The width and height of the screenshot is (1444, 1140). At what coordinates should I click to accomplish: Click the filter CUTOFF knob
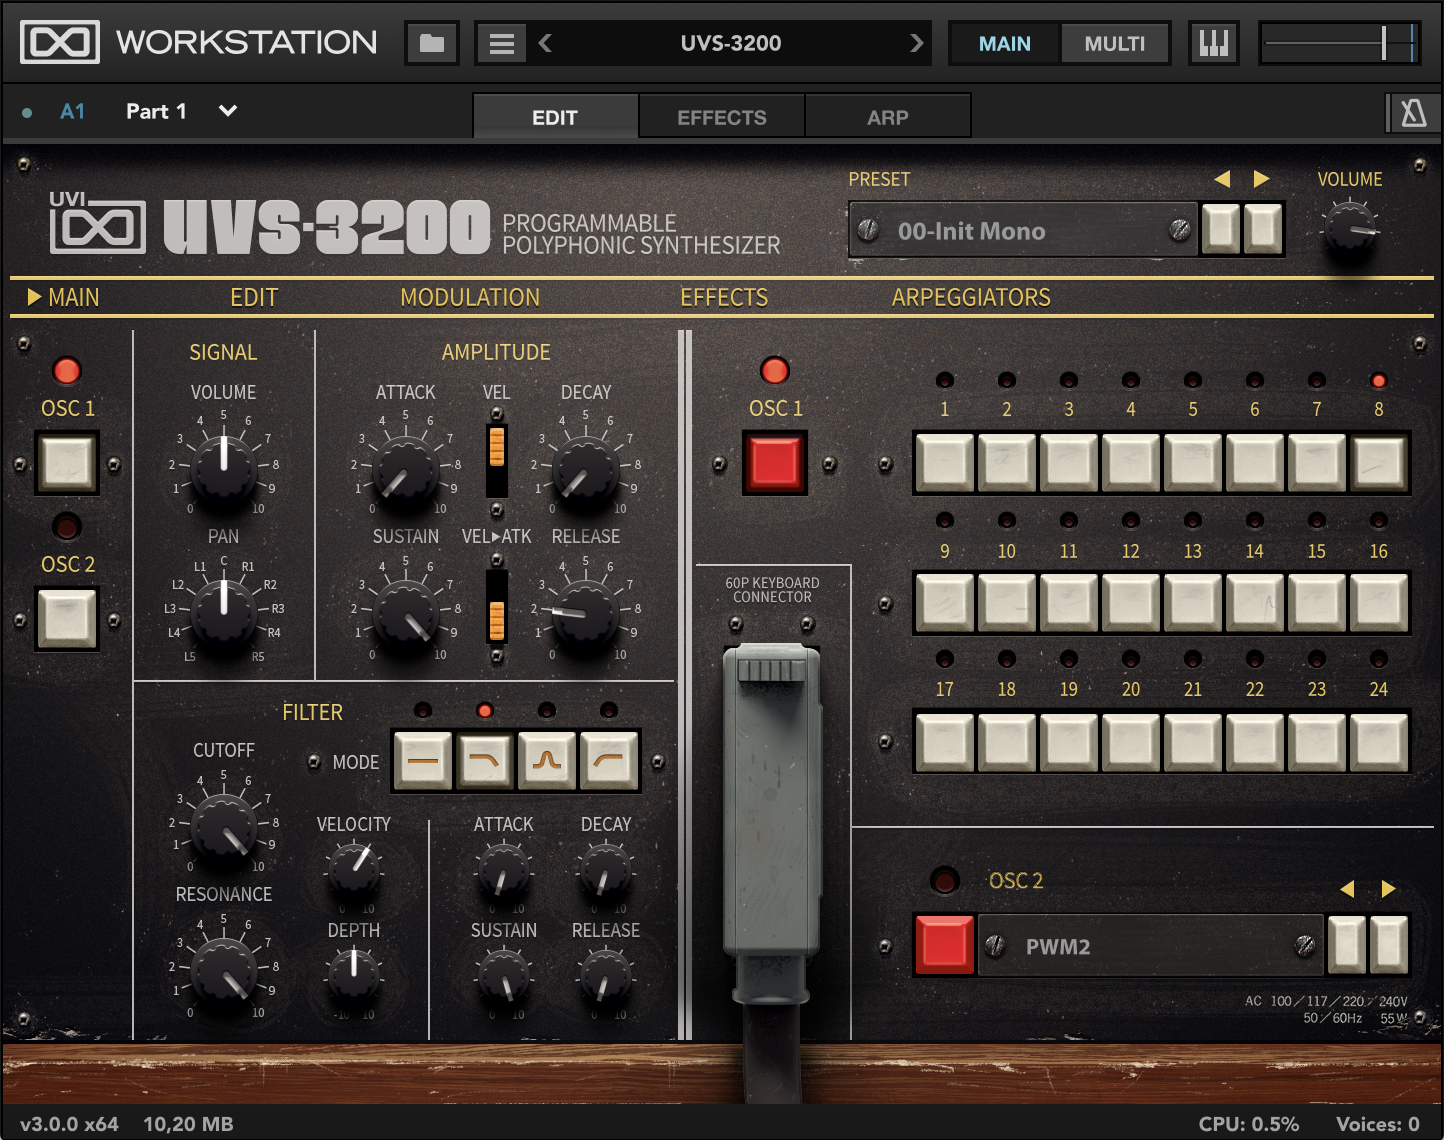point(223,826)
